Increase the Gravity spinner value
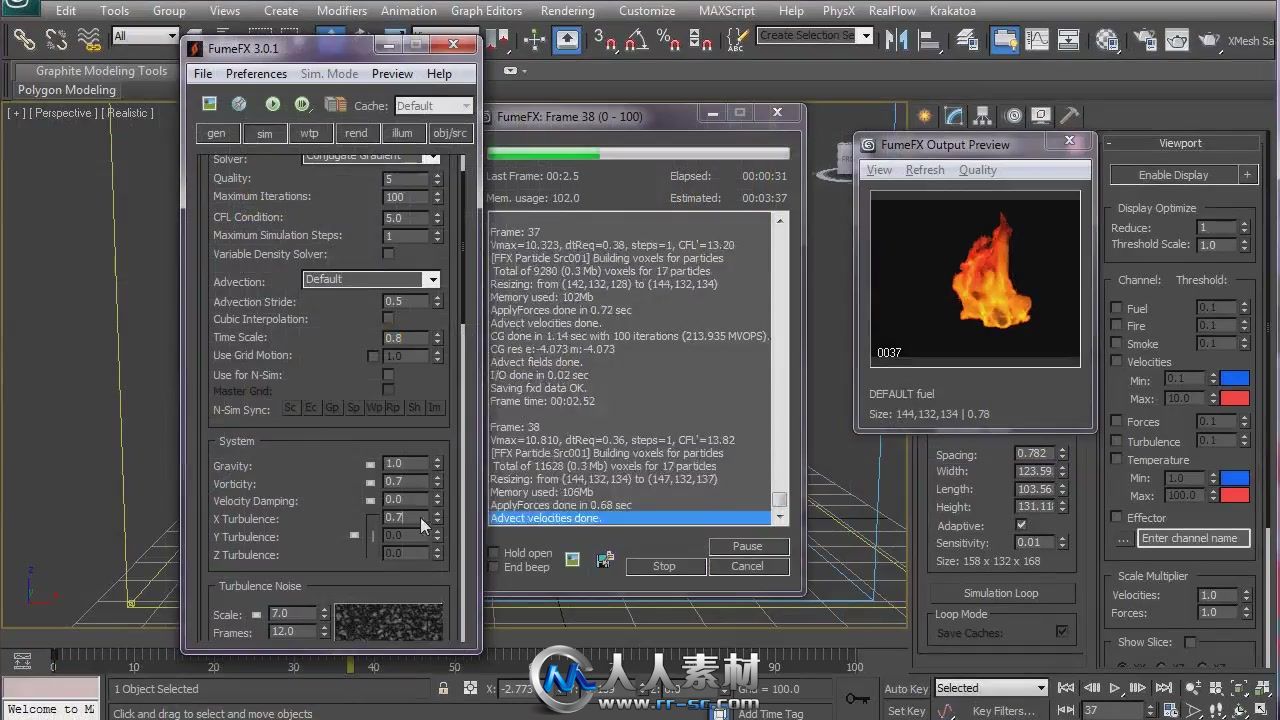Viewport: 1280px width, 720px height. [x=437, y=461]
